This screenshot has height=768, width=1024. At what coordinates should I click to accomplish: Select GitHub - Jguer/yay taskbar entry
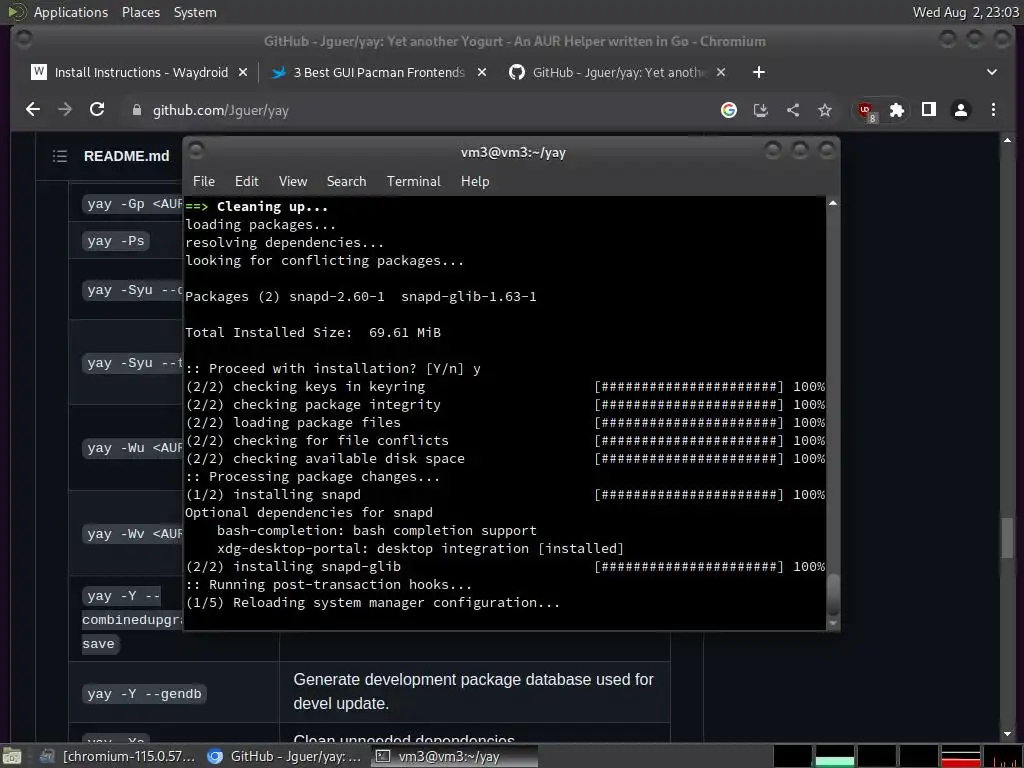point(285,756)
